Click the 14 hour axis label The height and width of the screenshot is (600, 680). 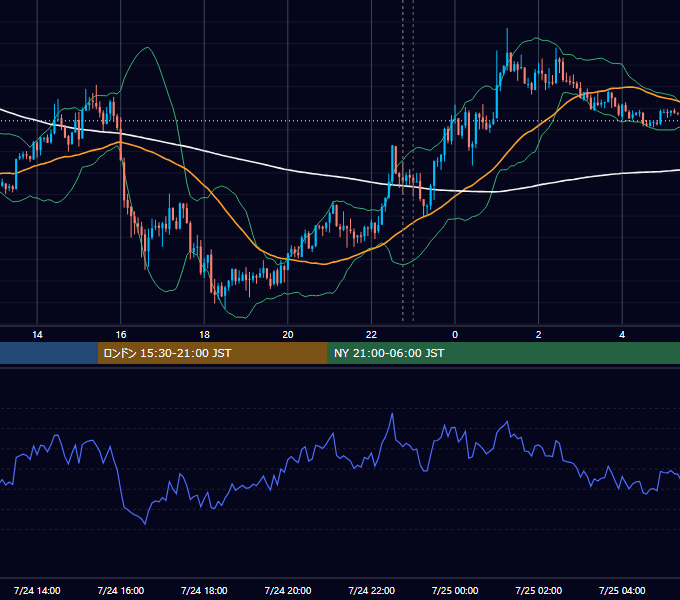pos(37,335)
